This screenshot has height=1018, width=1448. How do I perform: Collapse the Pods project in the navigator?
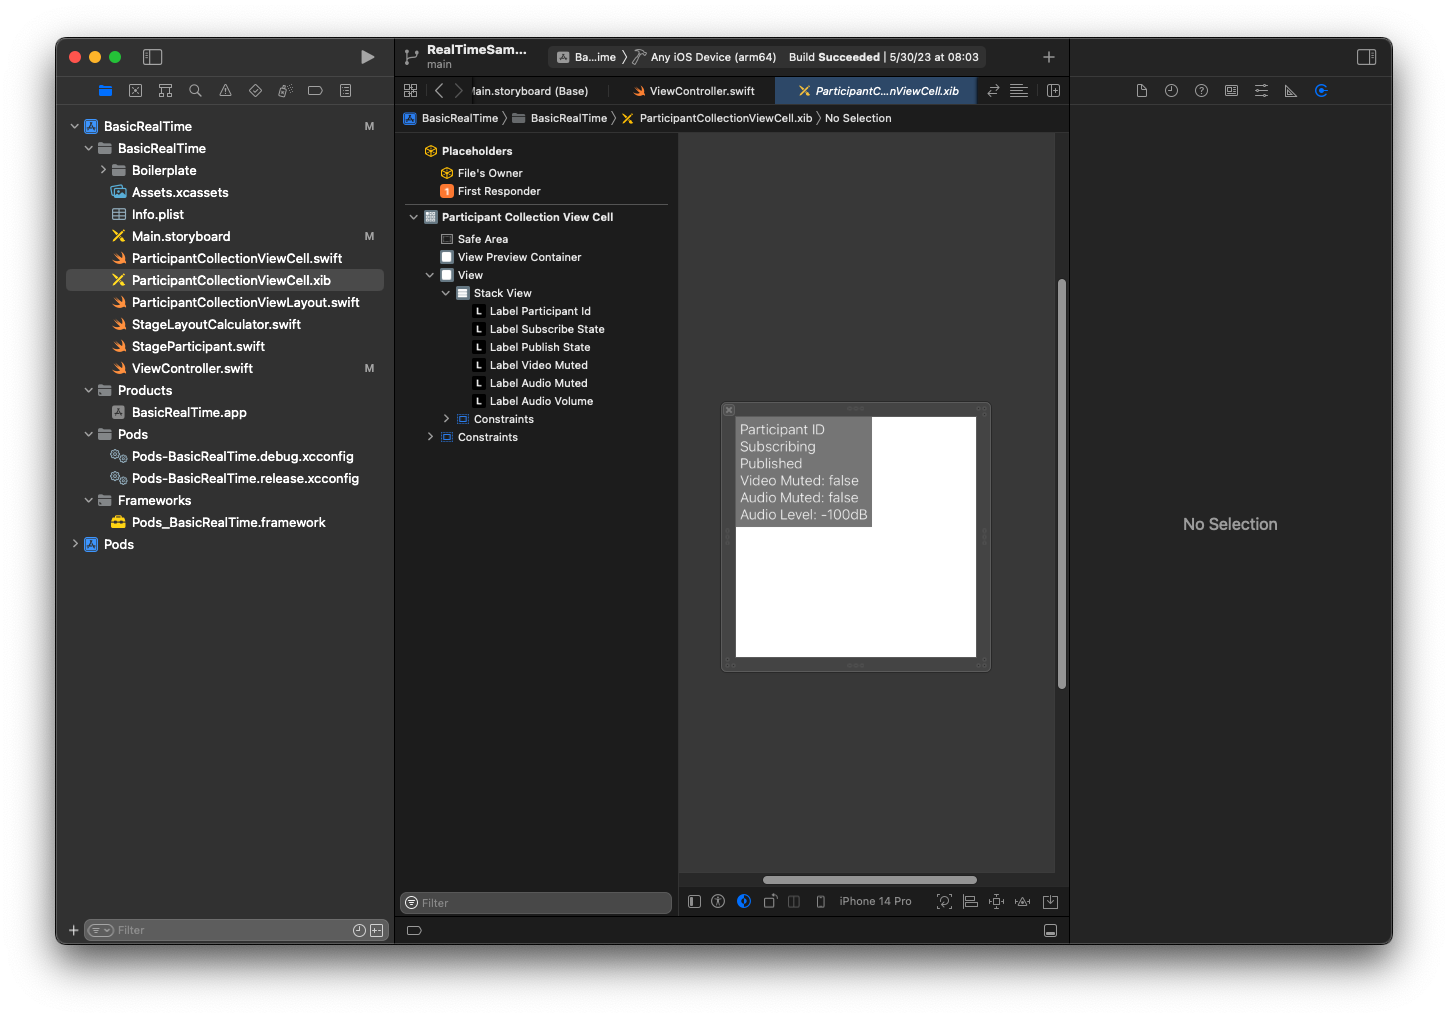click(x=75, y=544)
